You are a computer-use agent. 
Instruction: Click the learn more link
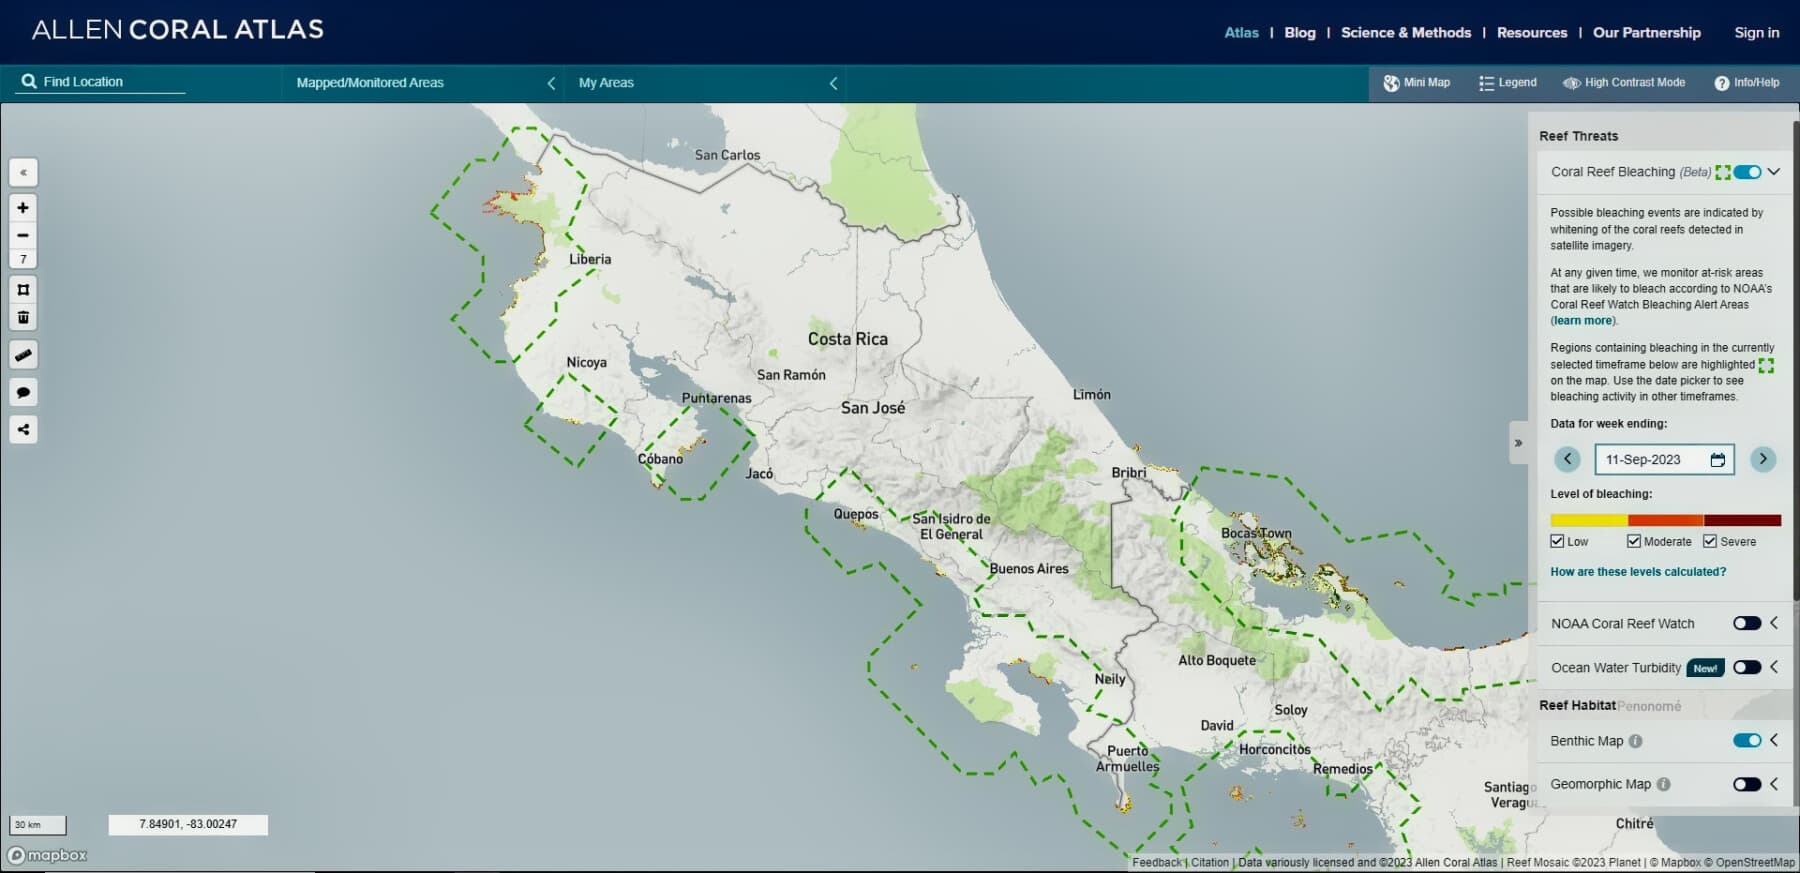point(1582,321)
